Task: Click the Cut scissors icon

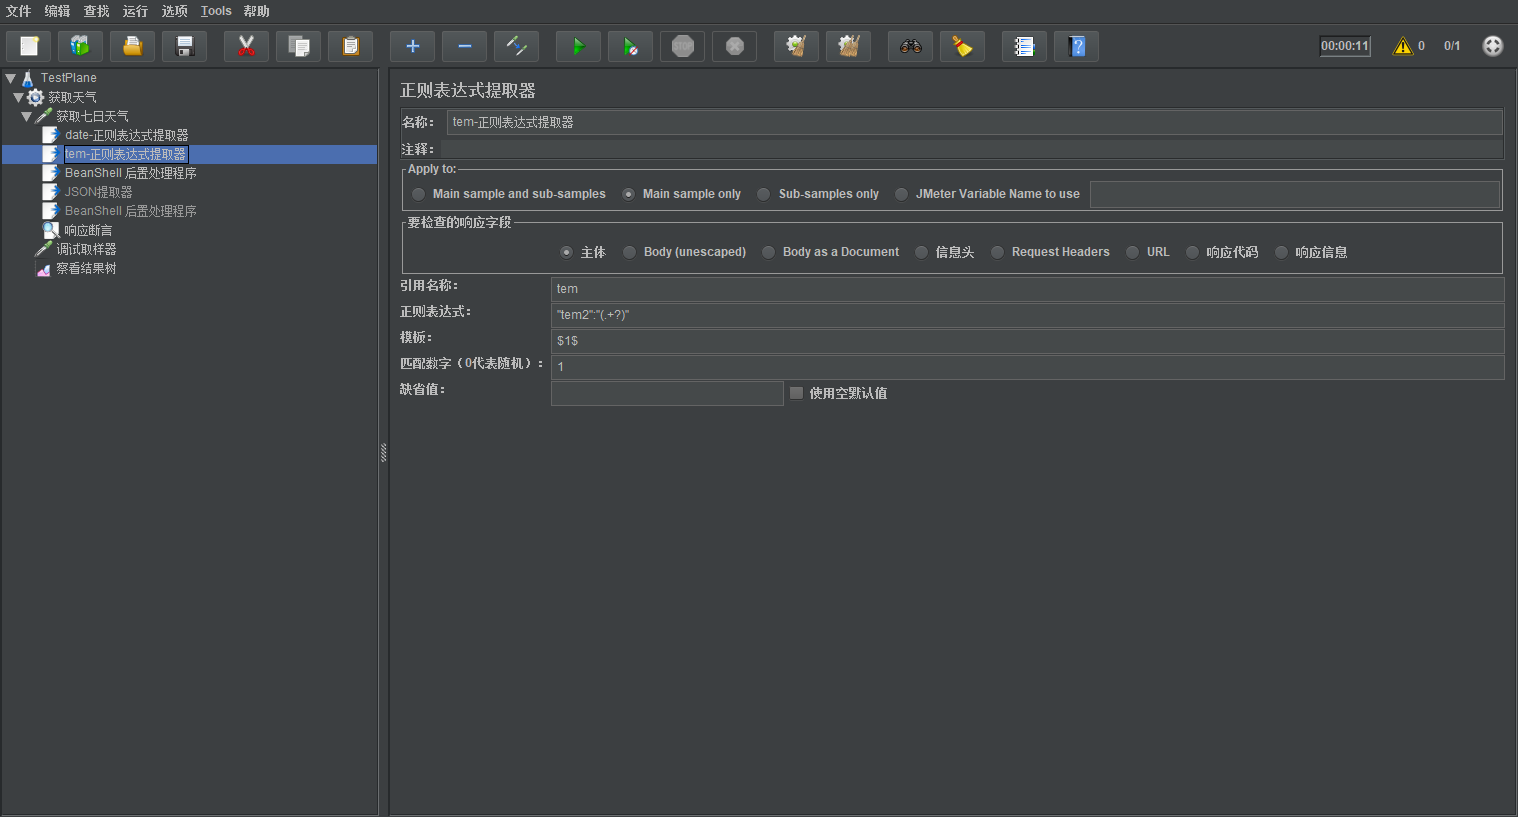Action: [x=246, y=46]
